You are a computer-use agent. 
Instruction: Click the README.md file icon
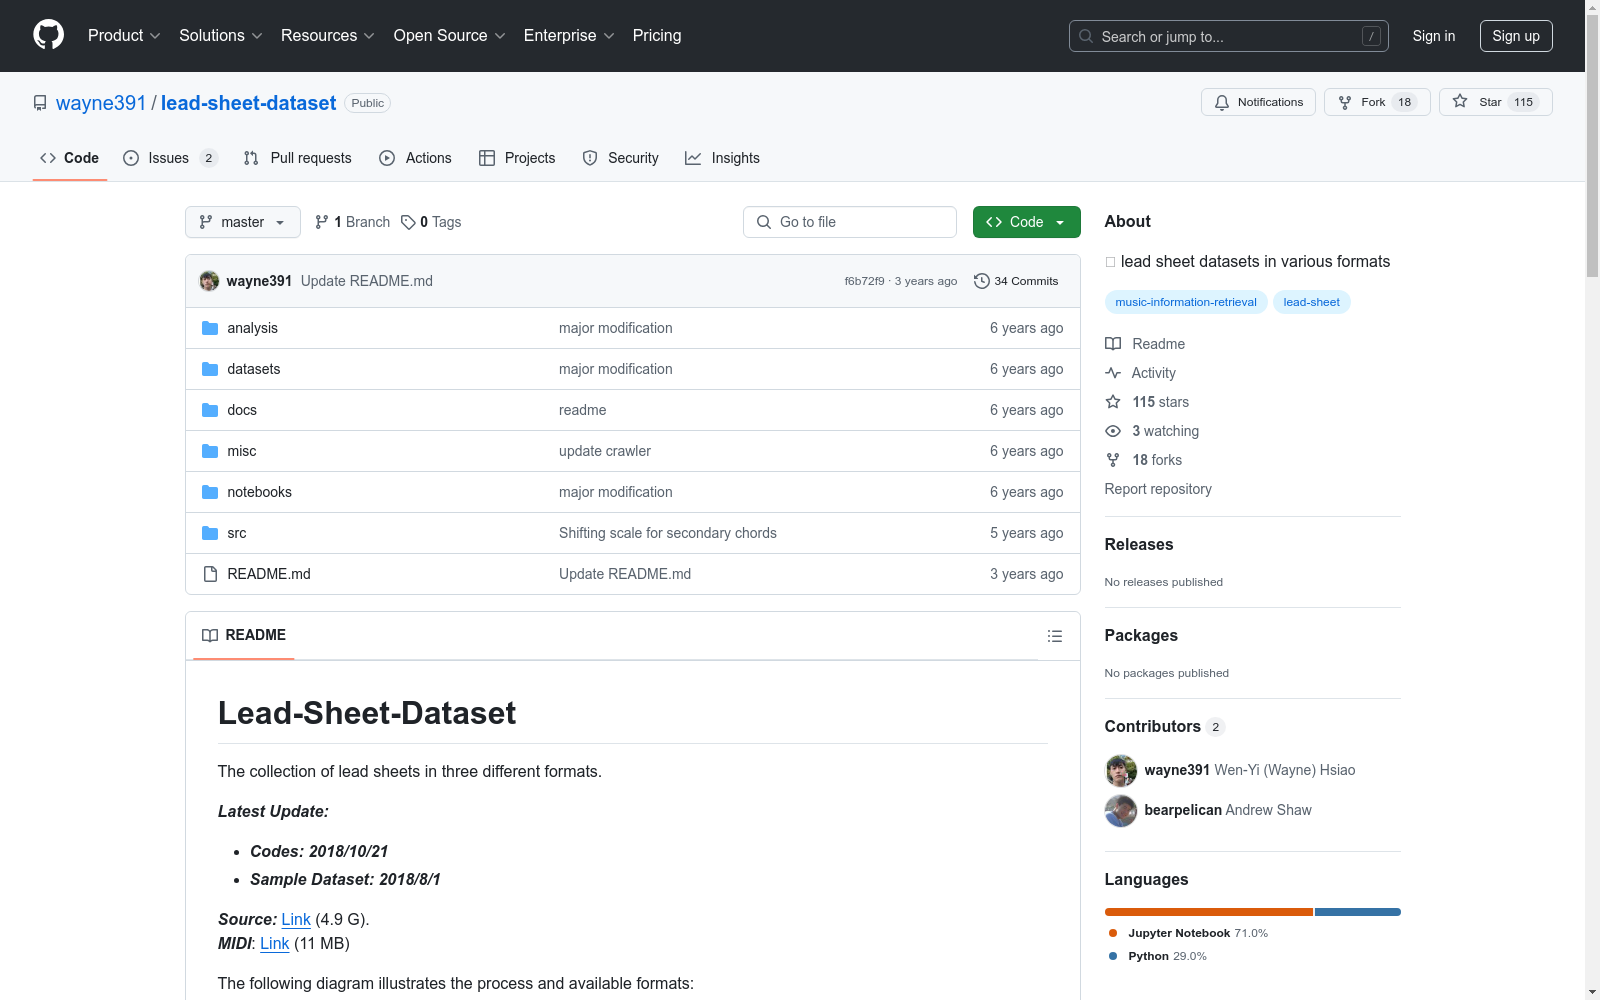(x=210, y=574)
